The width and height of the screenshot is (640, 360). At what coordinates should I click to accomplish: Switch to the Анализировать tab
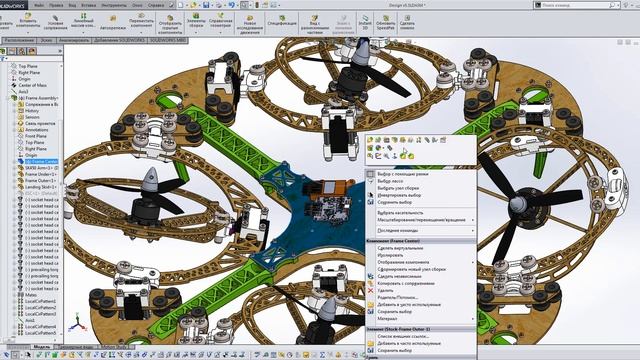click(x=74, y=40)
